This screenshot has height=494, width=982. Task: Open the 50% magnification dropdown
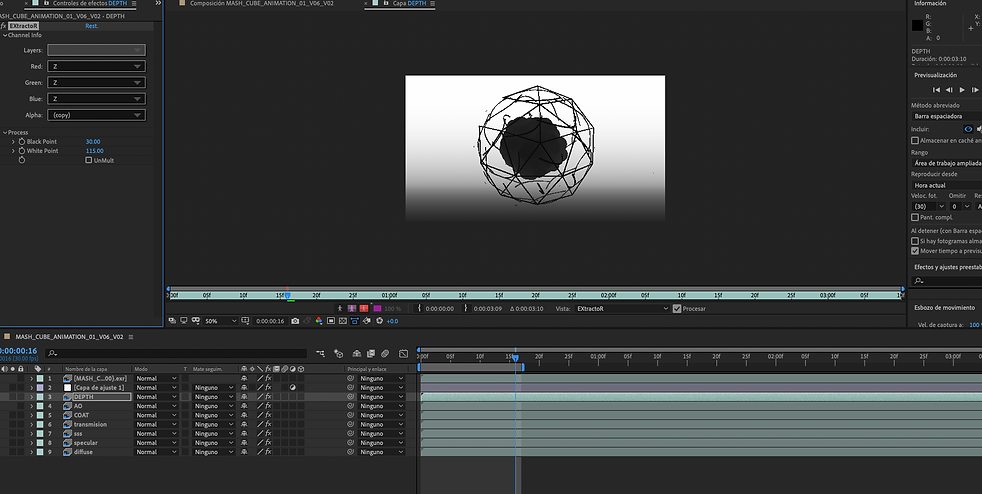click(221, 321)
